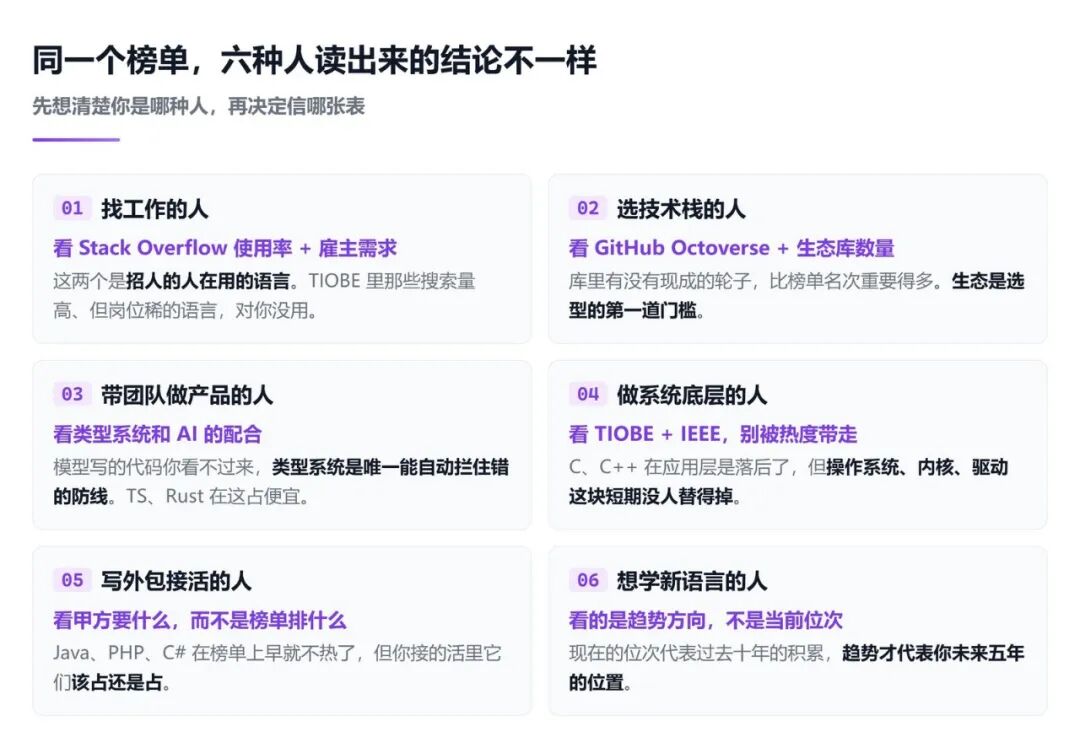Click the sentence 库里有没有现成的轮子
Image resolution: width=1080 pixels, height=737 pixels.
[x=660, y=281]
